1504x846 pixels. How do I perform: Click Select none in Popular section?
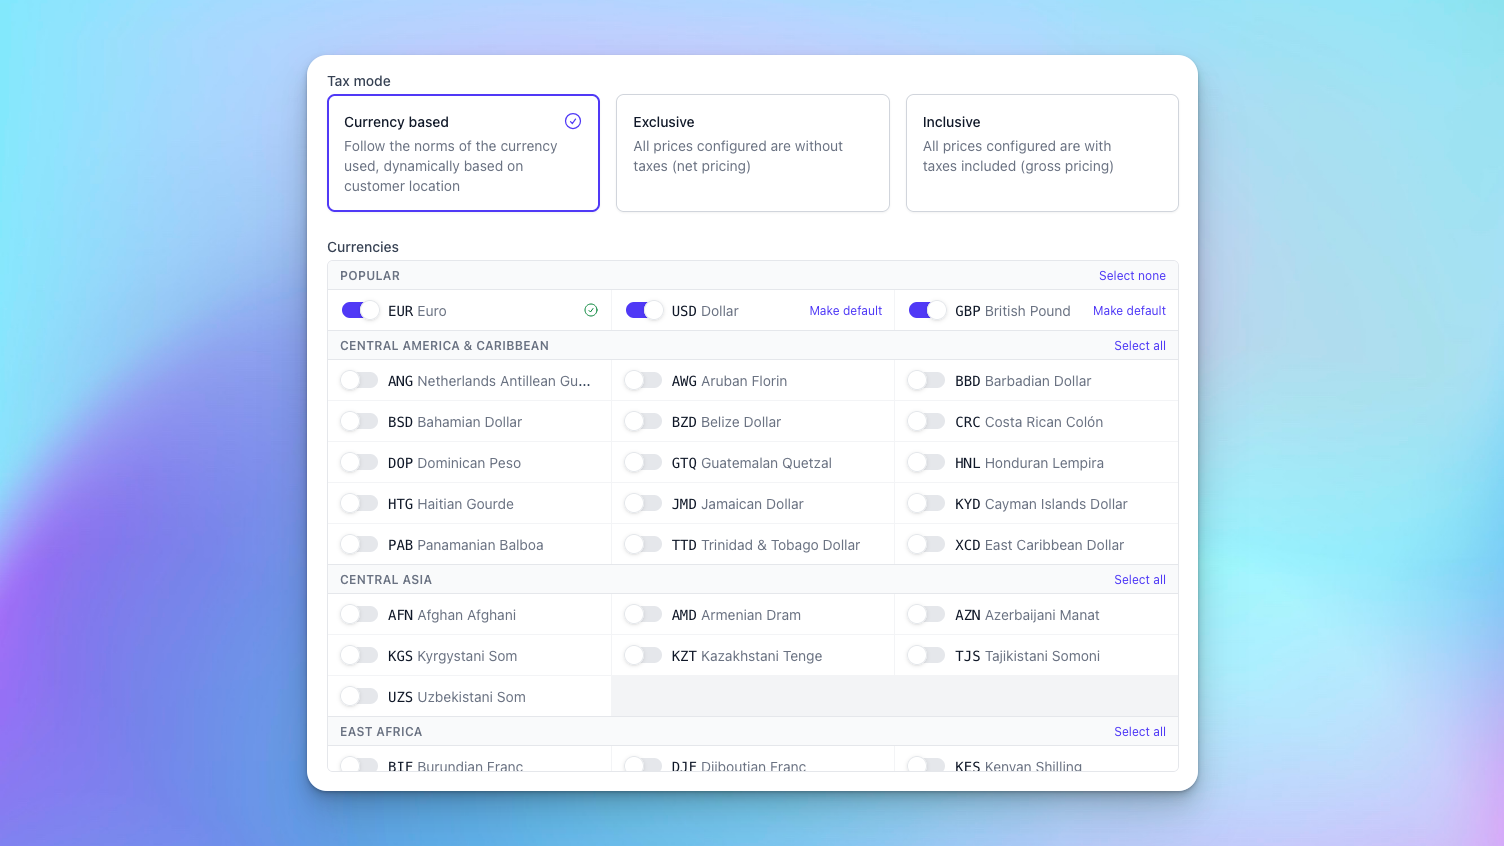pos(1132,276)
